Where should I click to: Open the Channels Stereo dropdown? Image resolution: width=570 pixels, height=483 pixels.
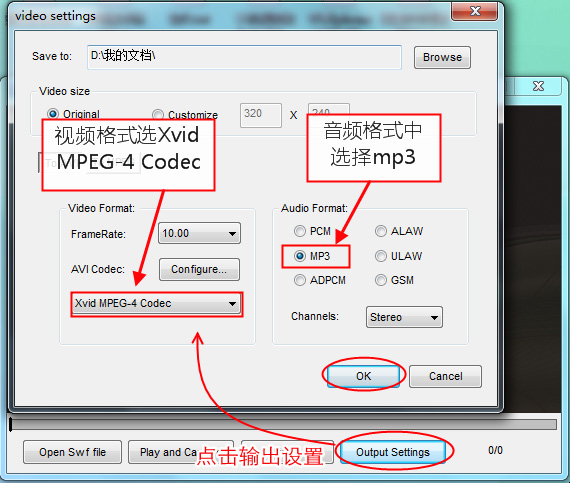pyautogui.click(x=404, y=317)
